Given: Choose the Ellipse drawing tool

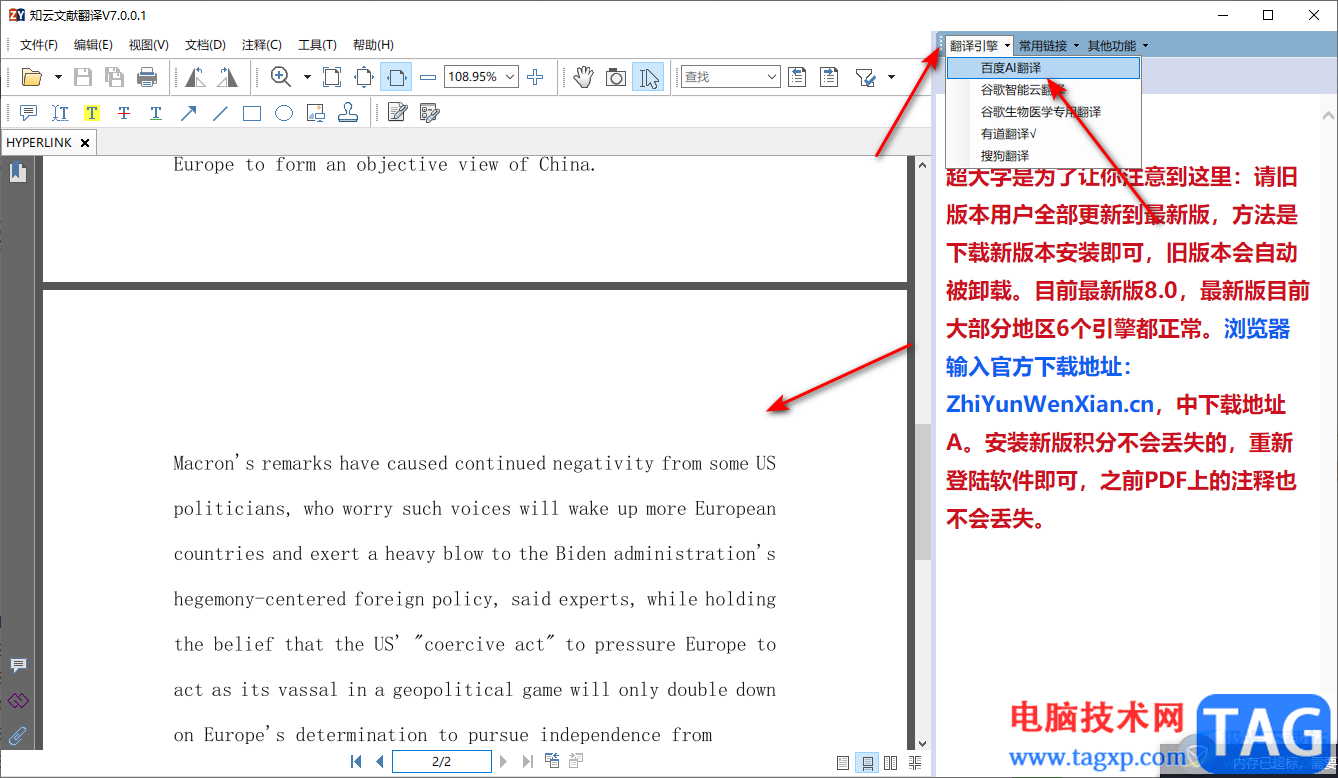Looking at the screenshot, I should 284,113.
